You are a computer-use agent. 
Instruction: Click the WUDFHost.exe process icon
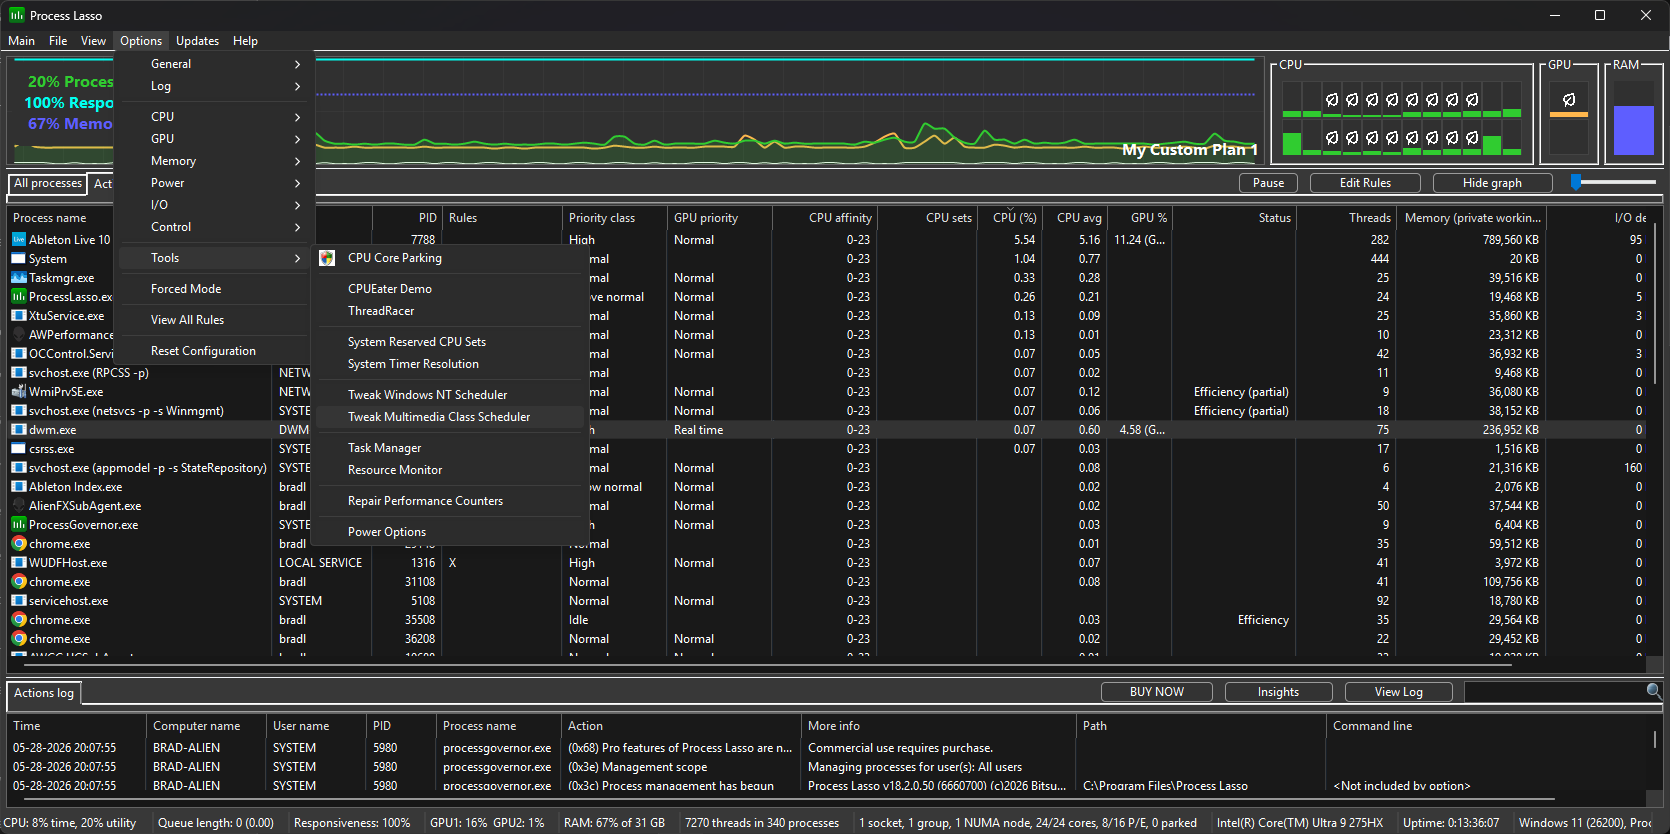coord(18,563)
